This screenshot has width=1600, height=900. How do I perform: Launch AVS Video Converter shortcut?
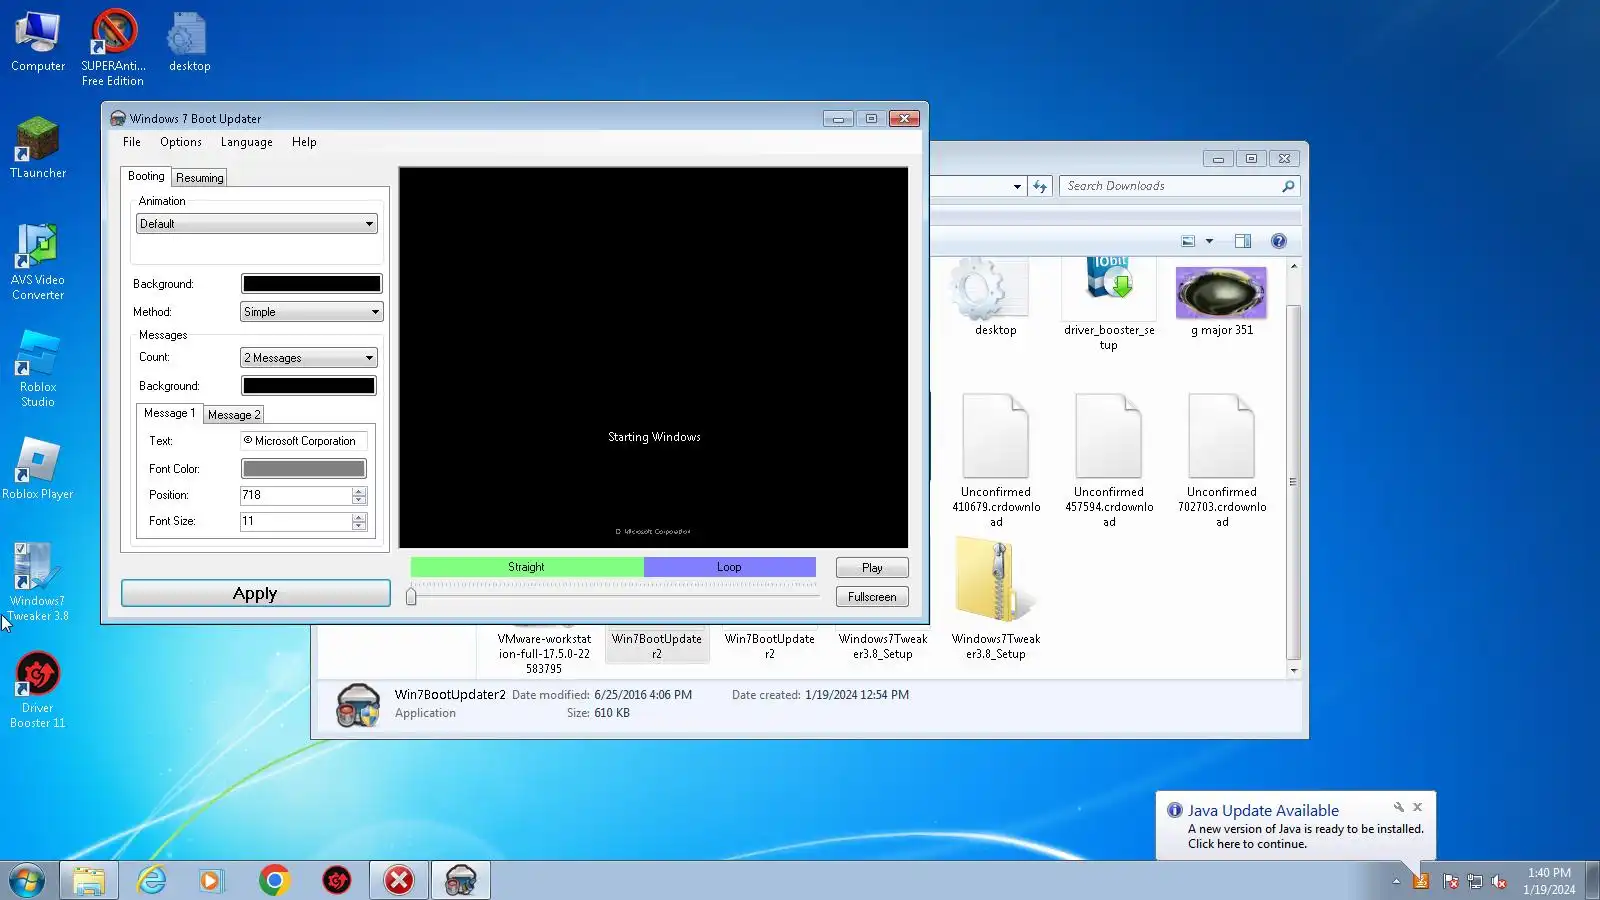(38, 262)
